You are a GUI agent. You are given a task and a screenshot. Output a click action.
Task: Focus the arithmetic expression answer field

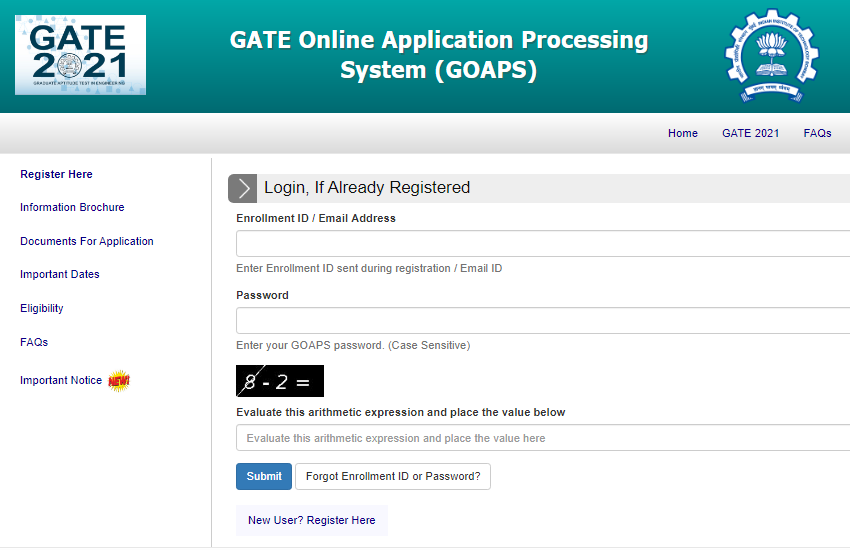[543, 438]
